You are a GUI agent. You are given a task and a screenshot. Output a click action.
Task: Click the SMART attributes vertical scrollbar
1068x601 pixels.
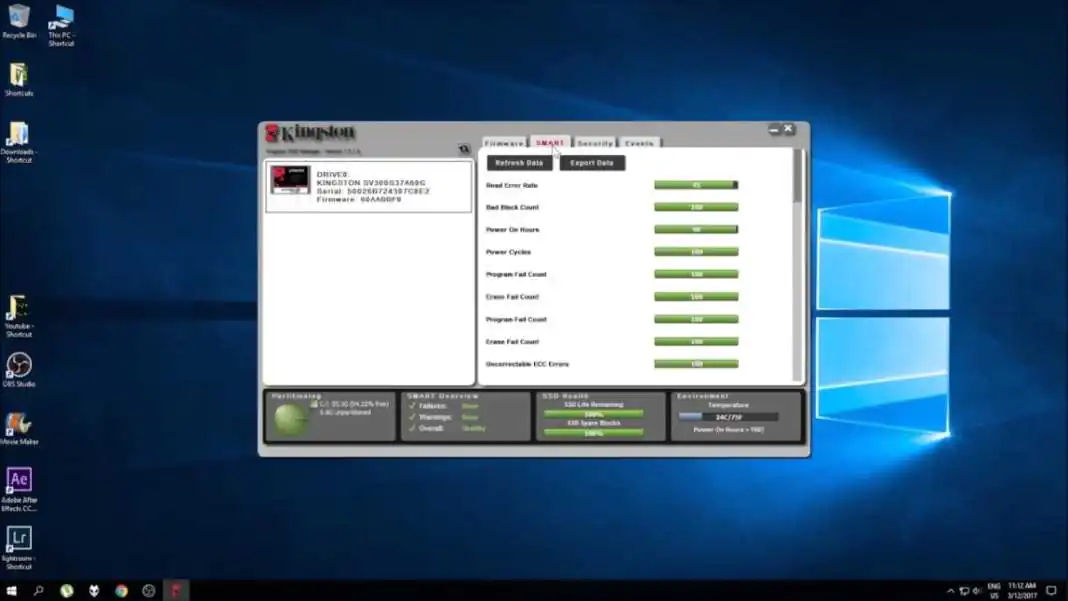[797, 265]
